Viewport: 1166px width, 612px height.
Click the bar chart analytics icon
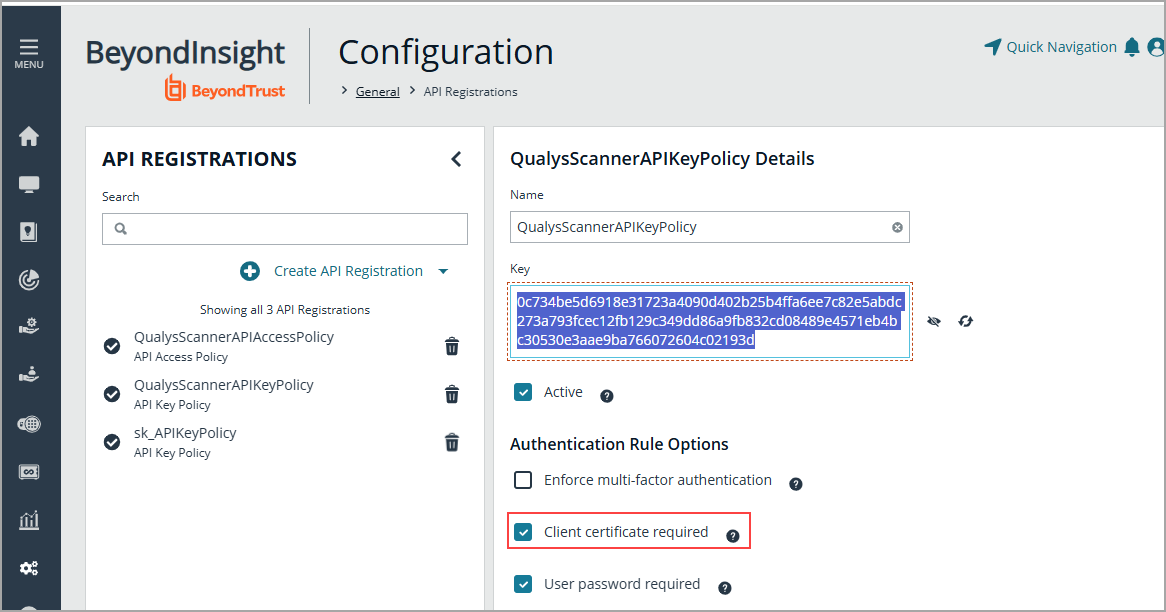(30, 519)
